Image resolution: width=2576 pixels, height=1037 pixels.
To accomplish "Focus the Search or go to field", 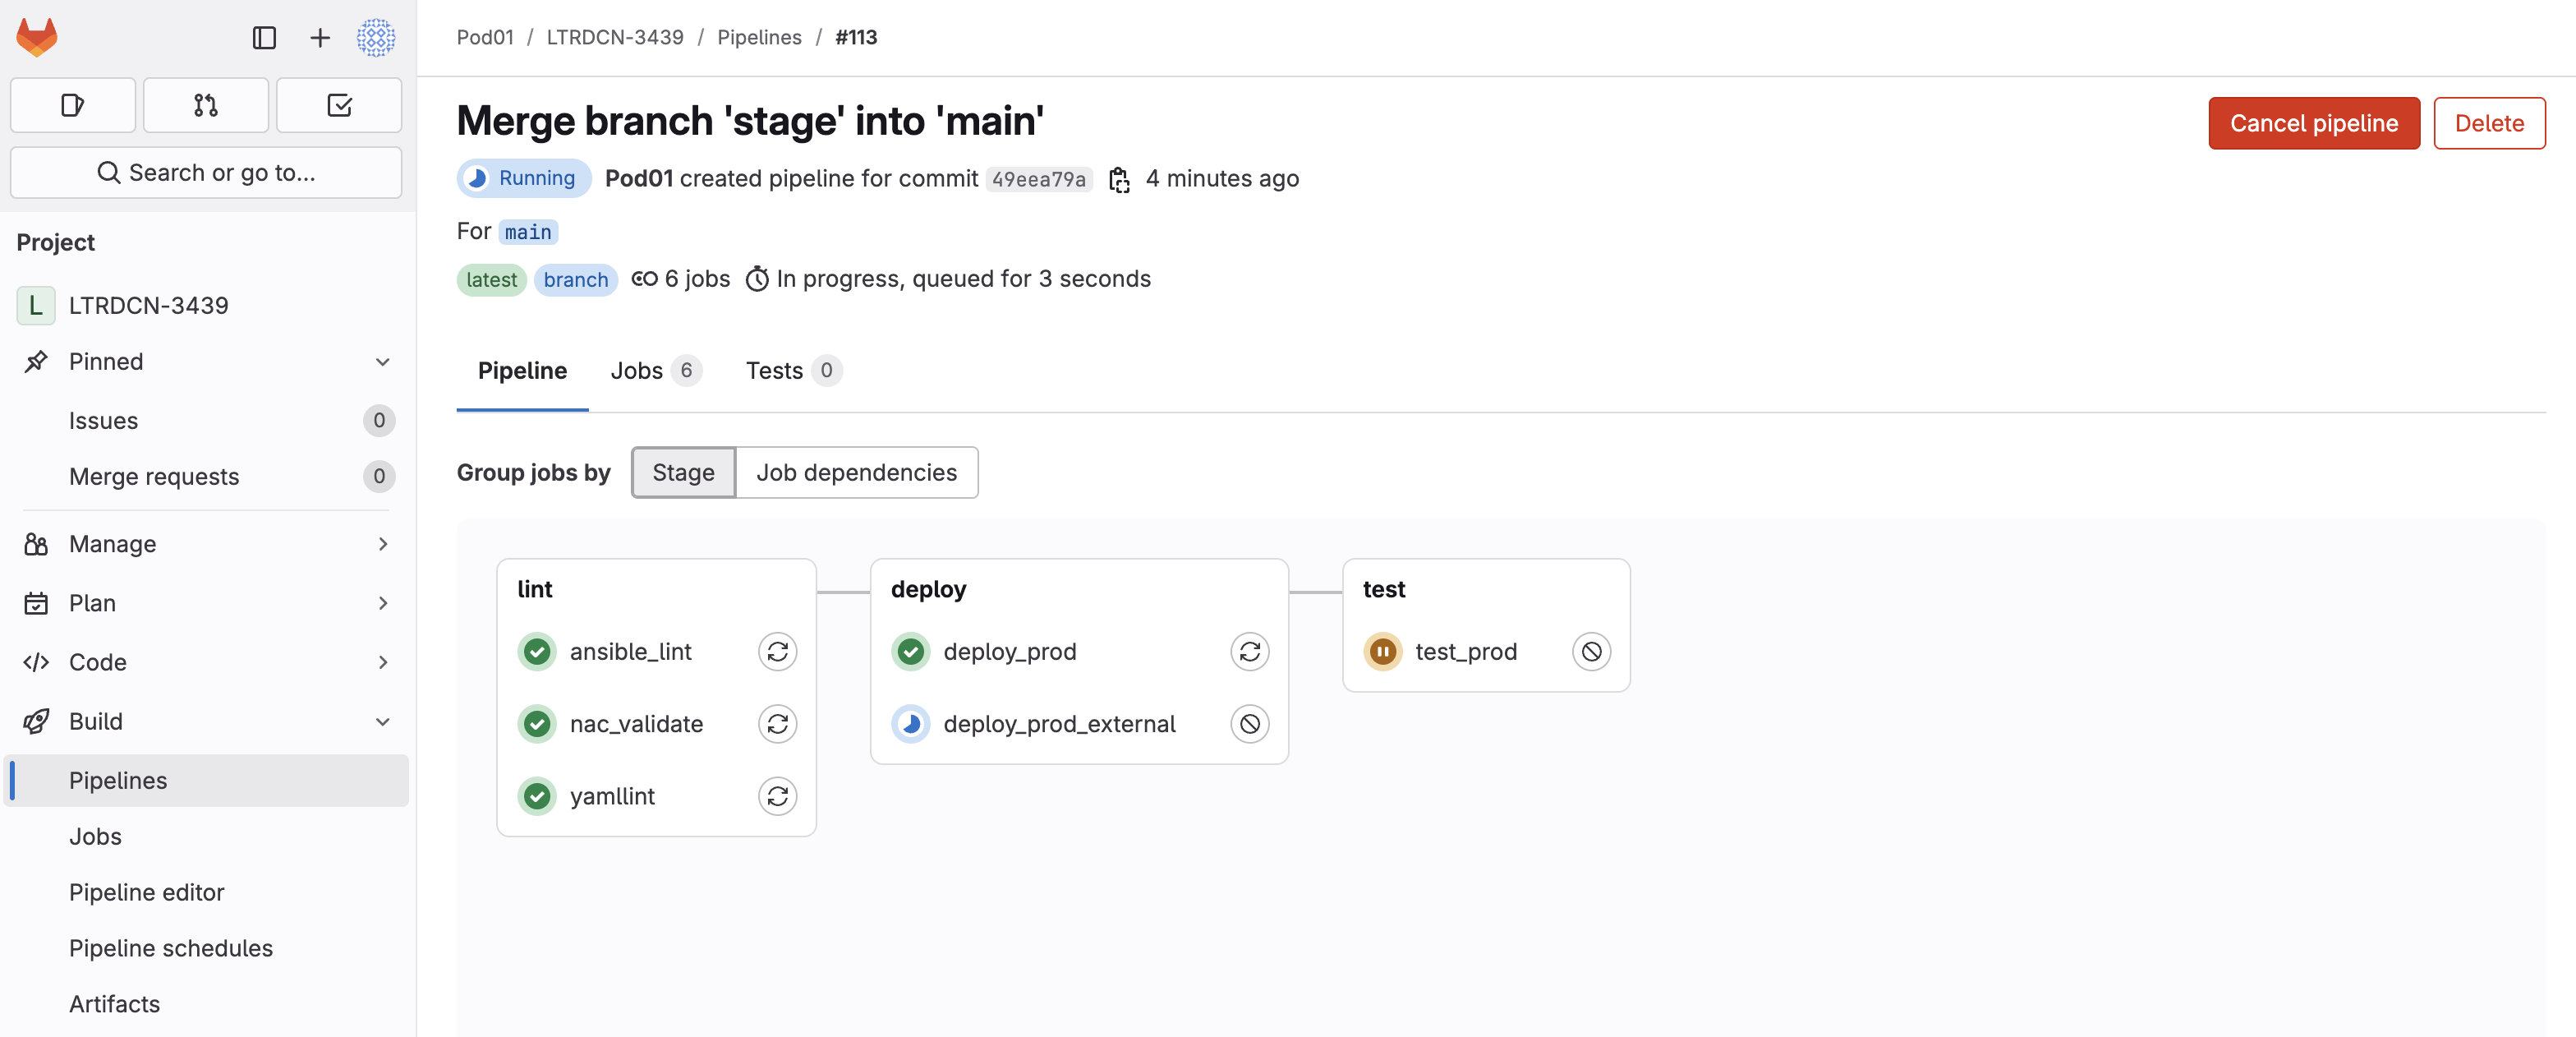I will coord(206,173).
